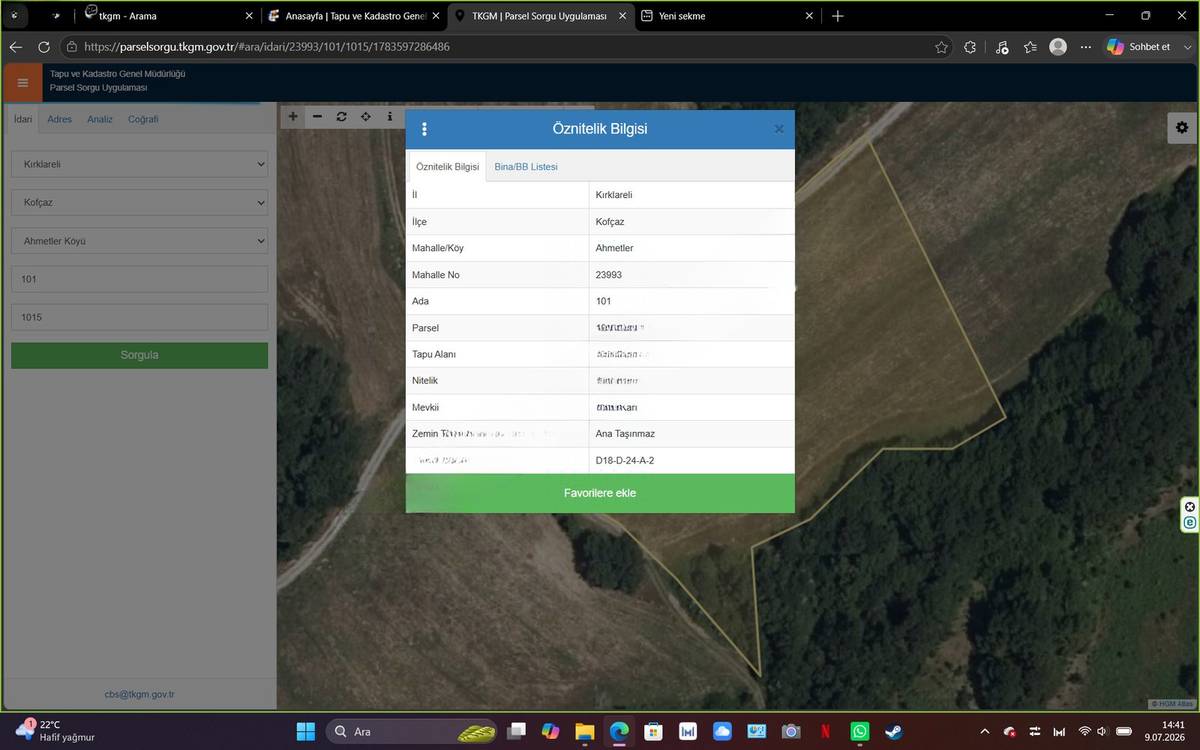The image size is (1200, 750).
Task: Close the Öznitelik Bilgisi dialog
Action: pyautogui.click(x=779, y=129)
